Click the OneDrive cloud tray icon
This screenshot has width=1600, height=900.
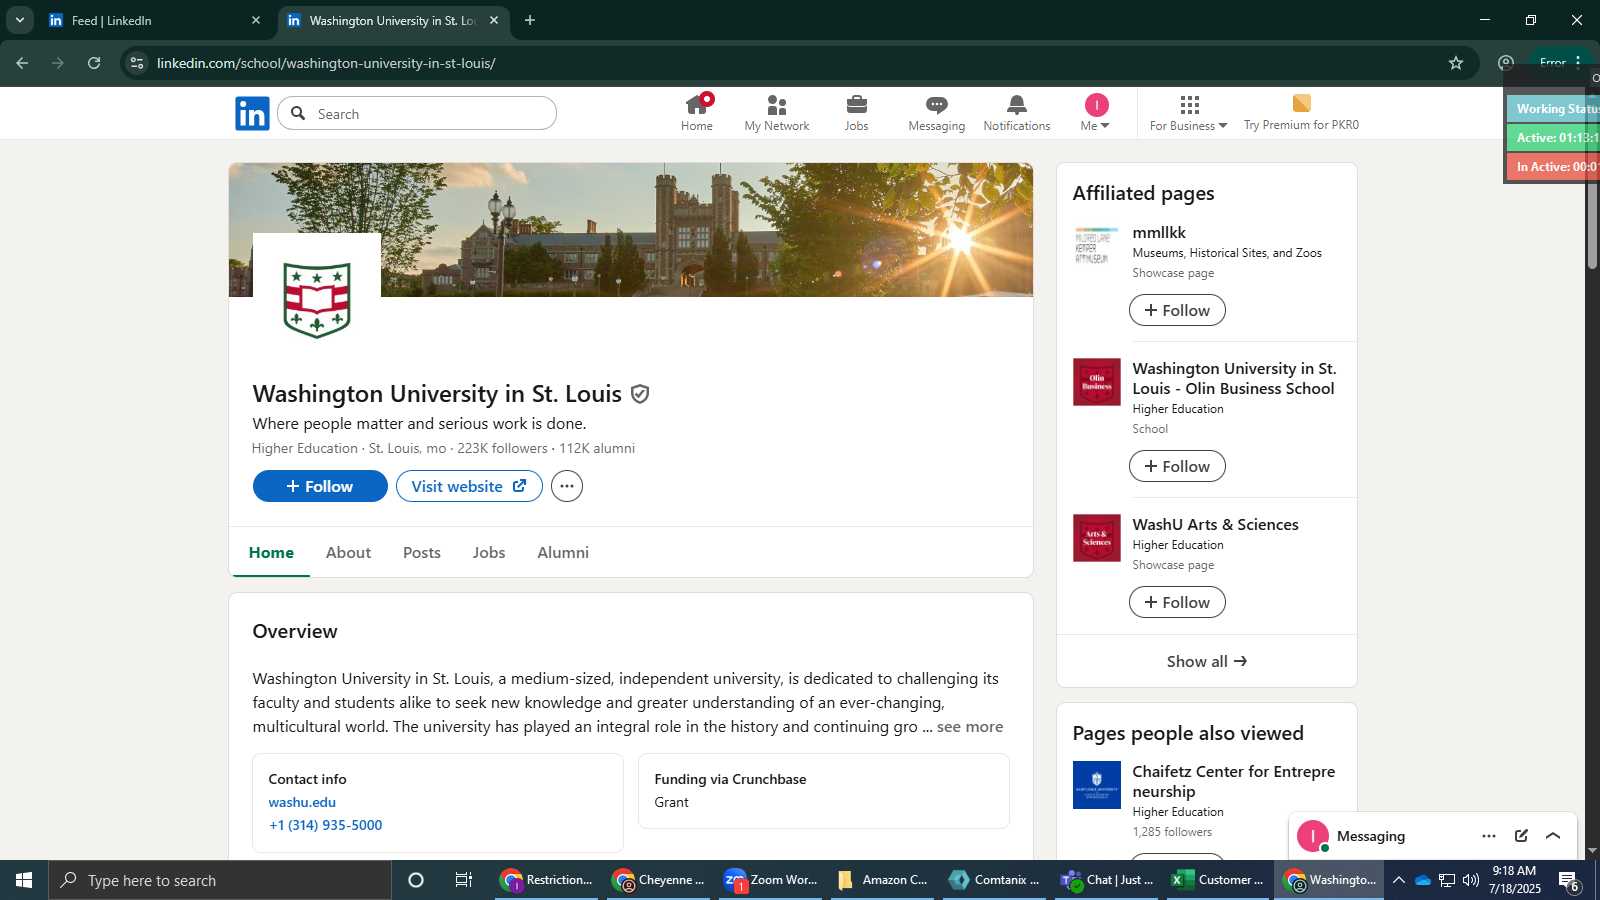click(x=1423, y=880)
